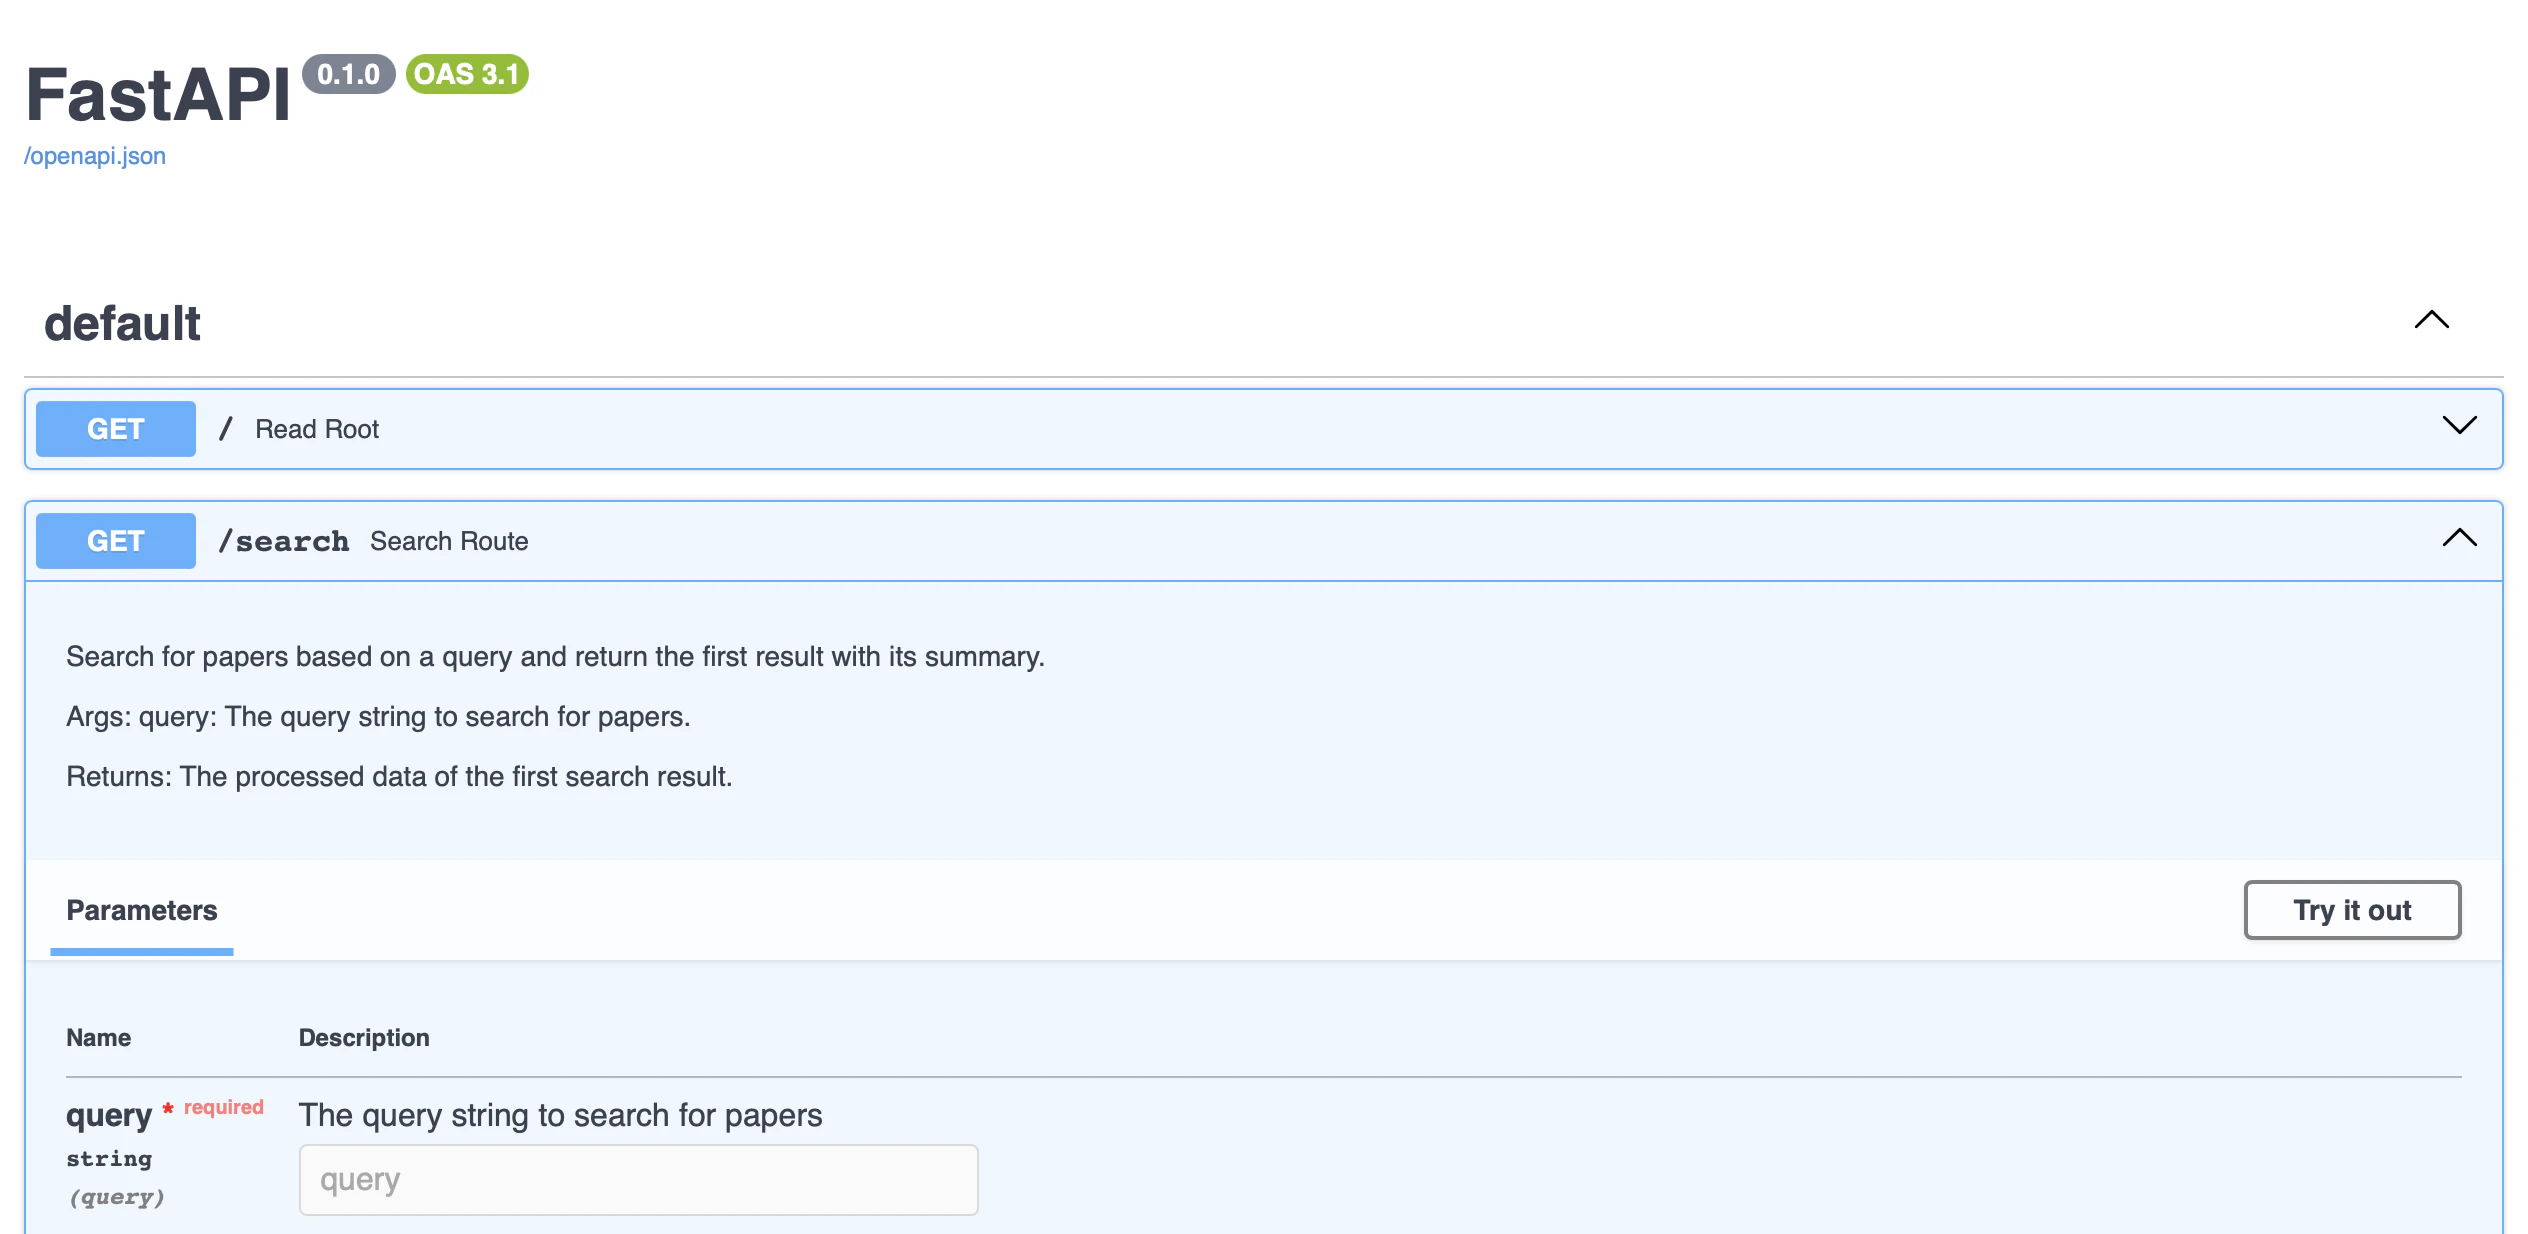Click the query parameter name
This screenshot has width=2528, height=1234.
click(x=109, y=1115)
